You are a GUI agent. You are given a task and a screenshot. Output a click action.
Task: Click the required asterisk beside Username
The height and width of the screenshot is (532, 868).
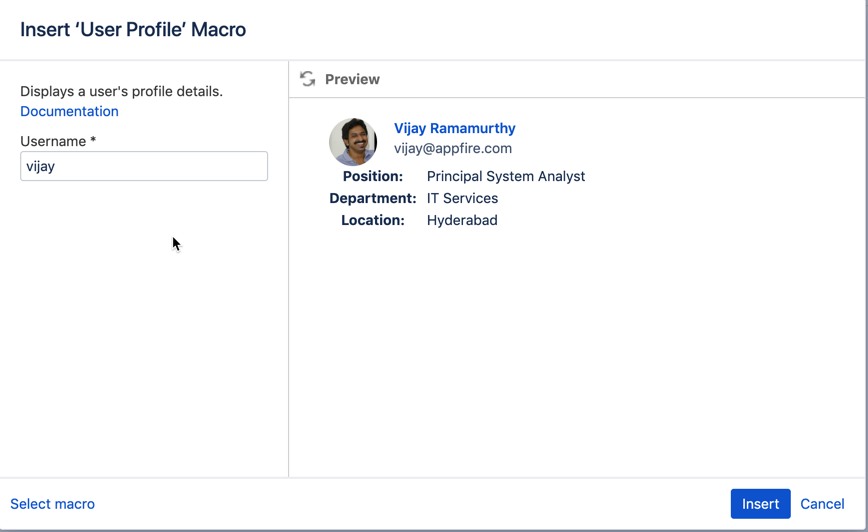click(93, 141)
